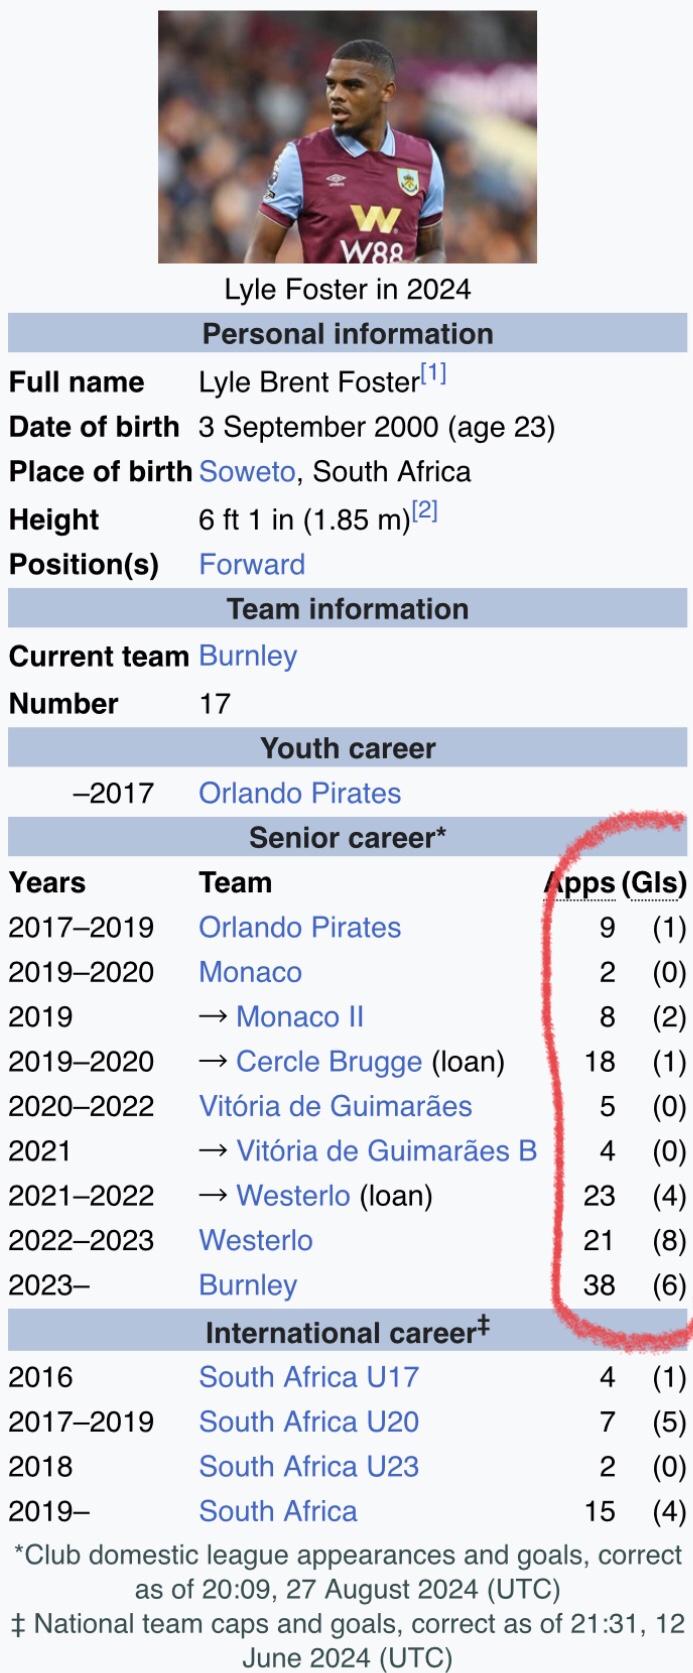This screenshot has height=1673, width=693.
Task: Open the Forward position link
Action: [x=252, y=564]
